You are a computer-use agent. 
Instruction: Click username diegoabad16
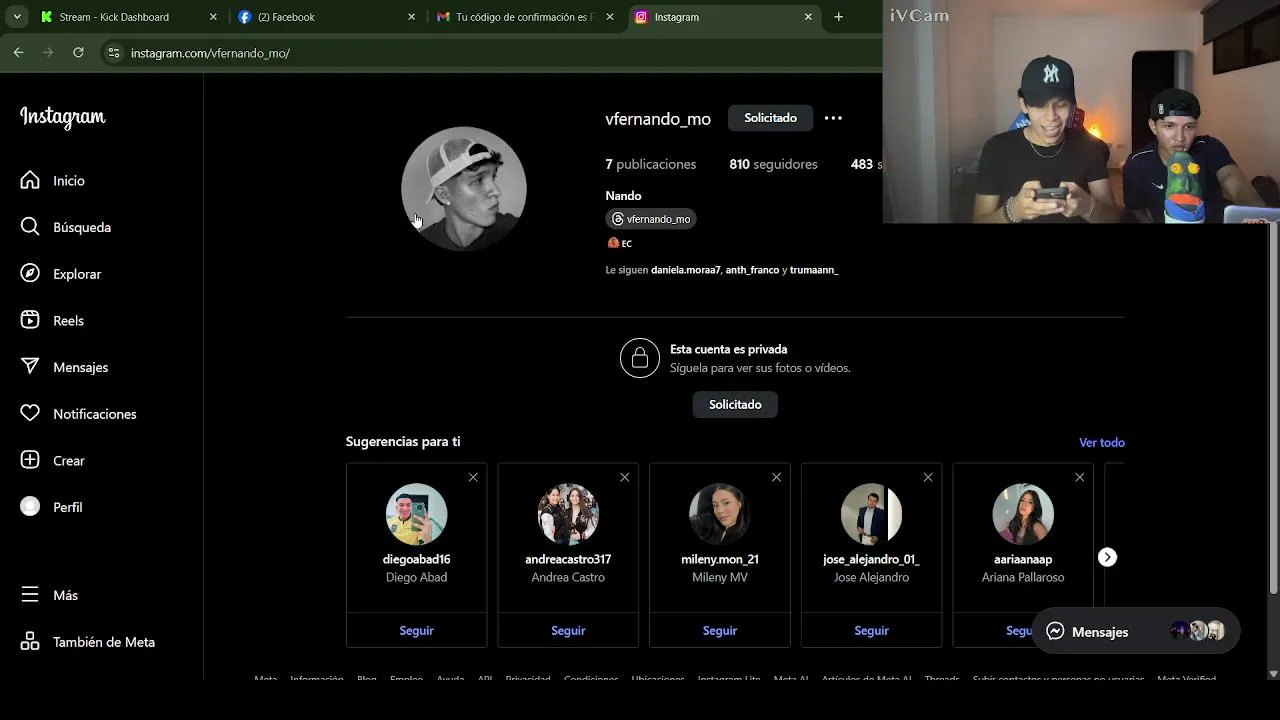(416, 559)
